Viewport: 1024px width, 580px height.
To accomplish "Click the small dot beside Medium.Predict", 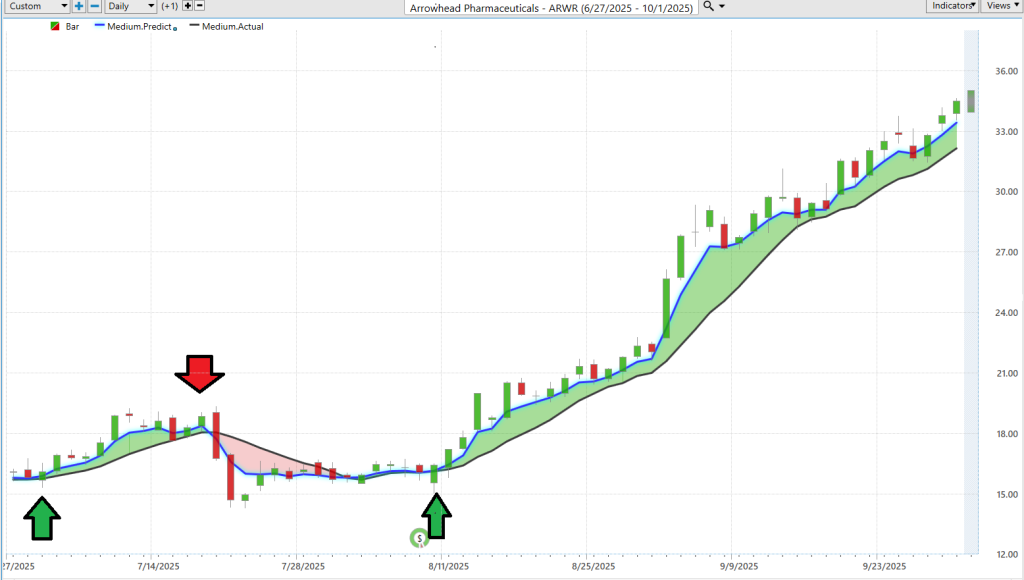I will (175, 29).
